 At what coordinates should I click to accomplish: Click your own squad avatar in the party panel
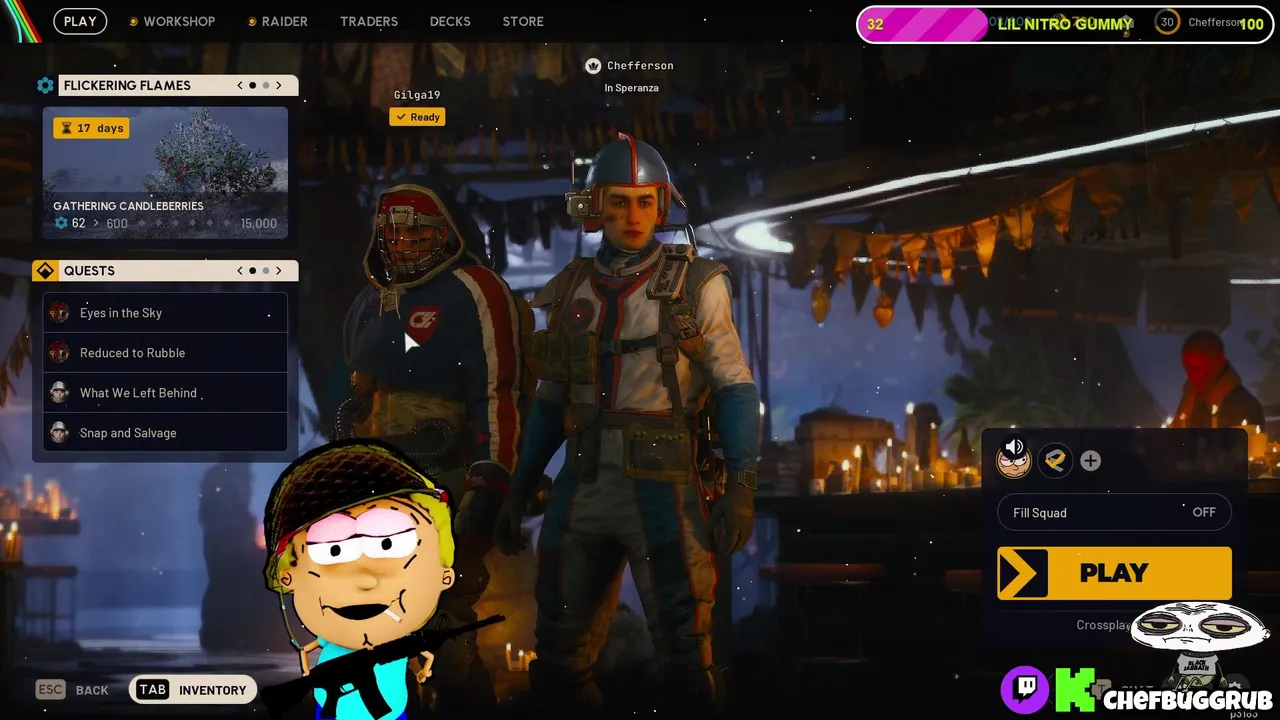click(x=1014, y=463)
